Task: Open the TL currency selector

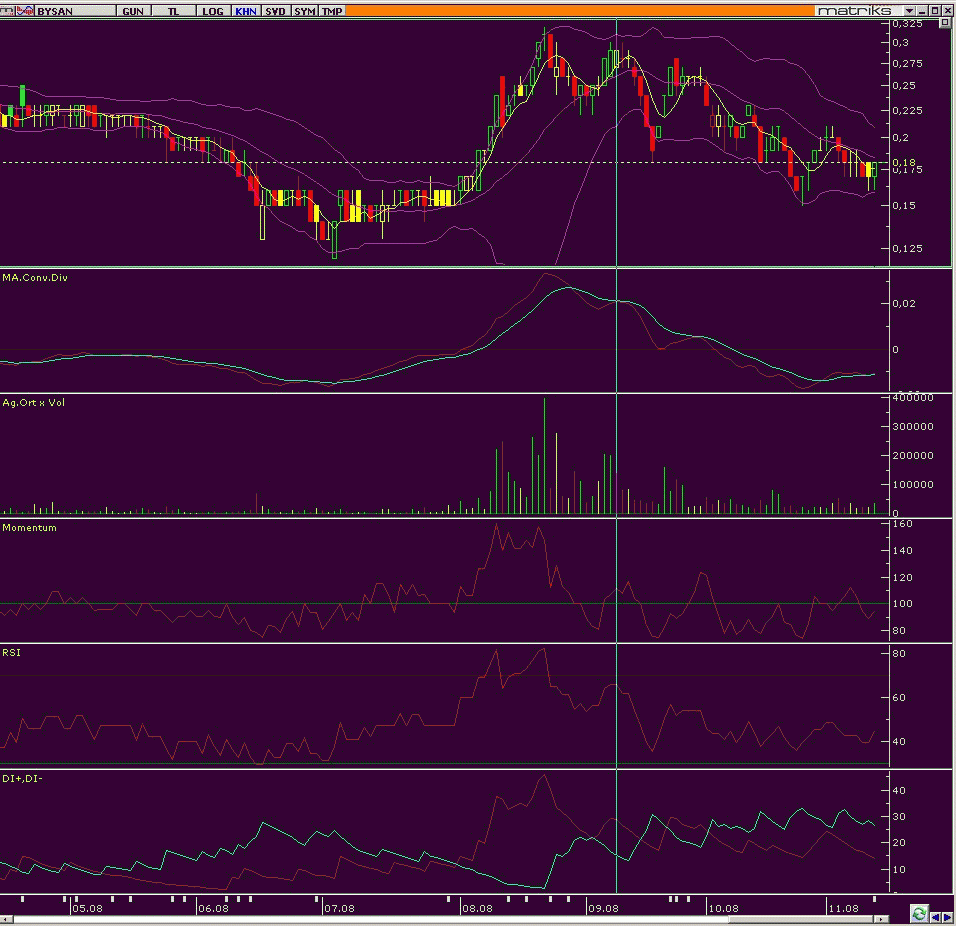Action: click(174, 11)
